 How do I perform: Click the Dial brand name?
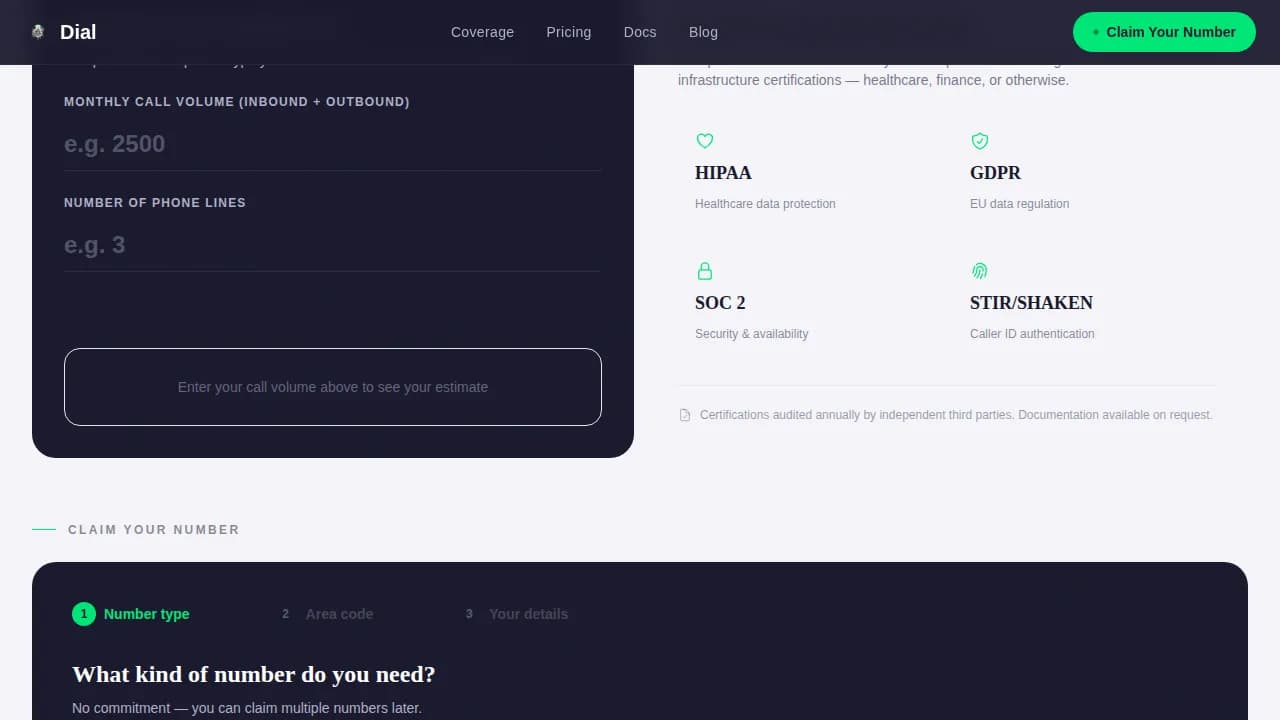point(78,32)
